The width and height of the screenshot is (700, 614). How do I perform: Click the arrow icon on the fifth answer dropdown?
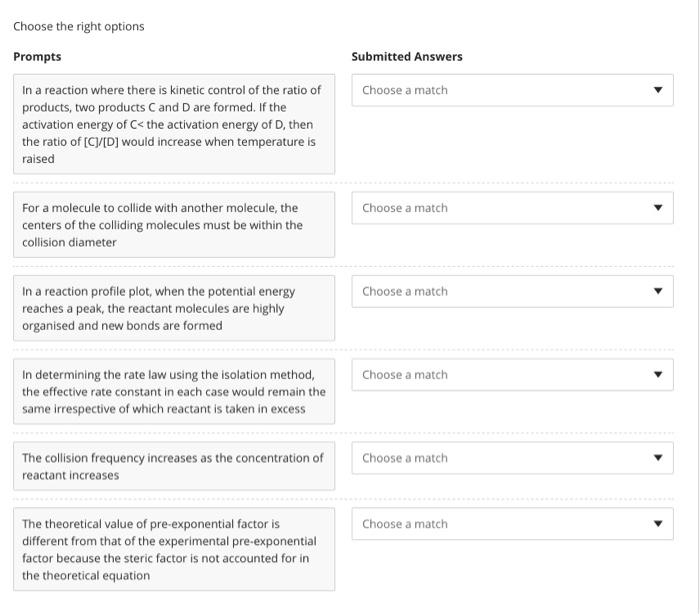click(x=657, y=458)
